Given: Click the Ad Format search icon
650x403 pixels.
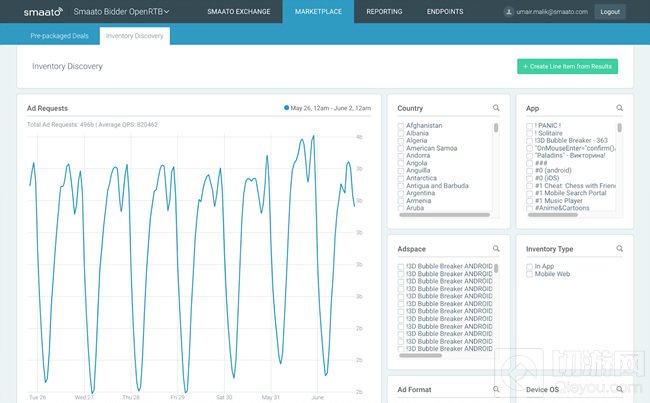Looking at the screenshot, I should pos(495,388).
